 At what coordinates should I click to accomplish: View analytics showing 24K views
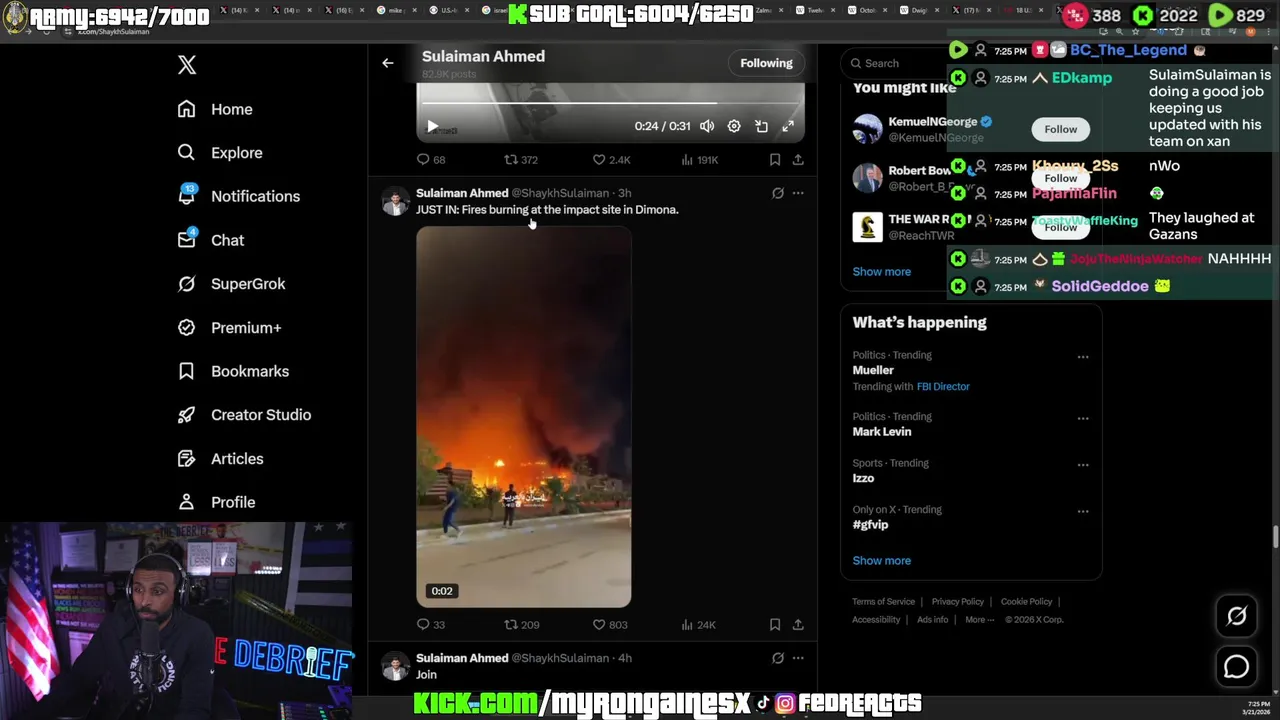pyautogui.click(x=698, y=625)
